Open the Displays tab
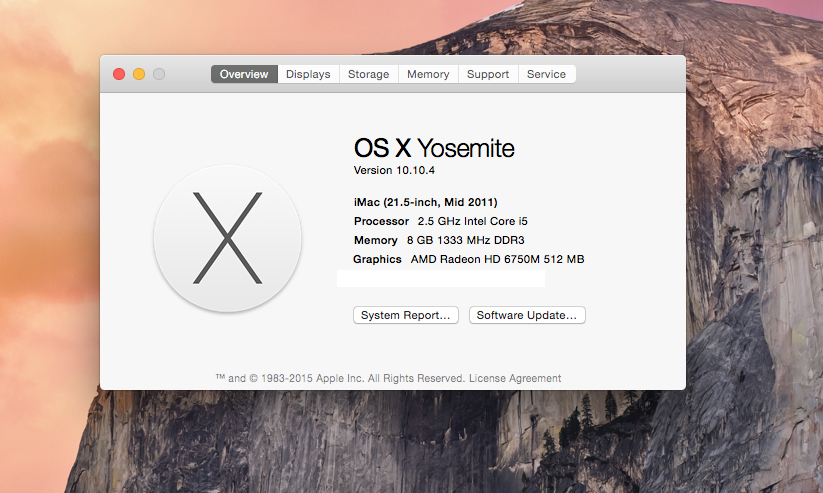 click(x=308, y=74)
